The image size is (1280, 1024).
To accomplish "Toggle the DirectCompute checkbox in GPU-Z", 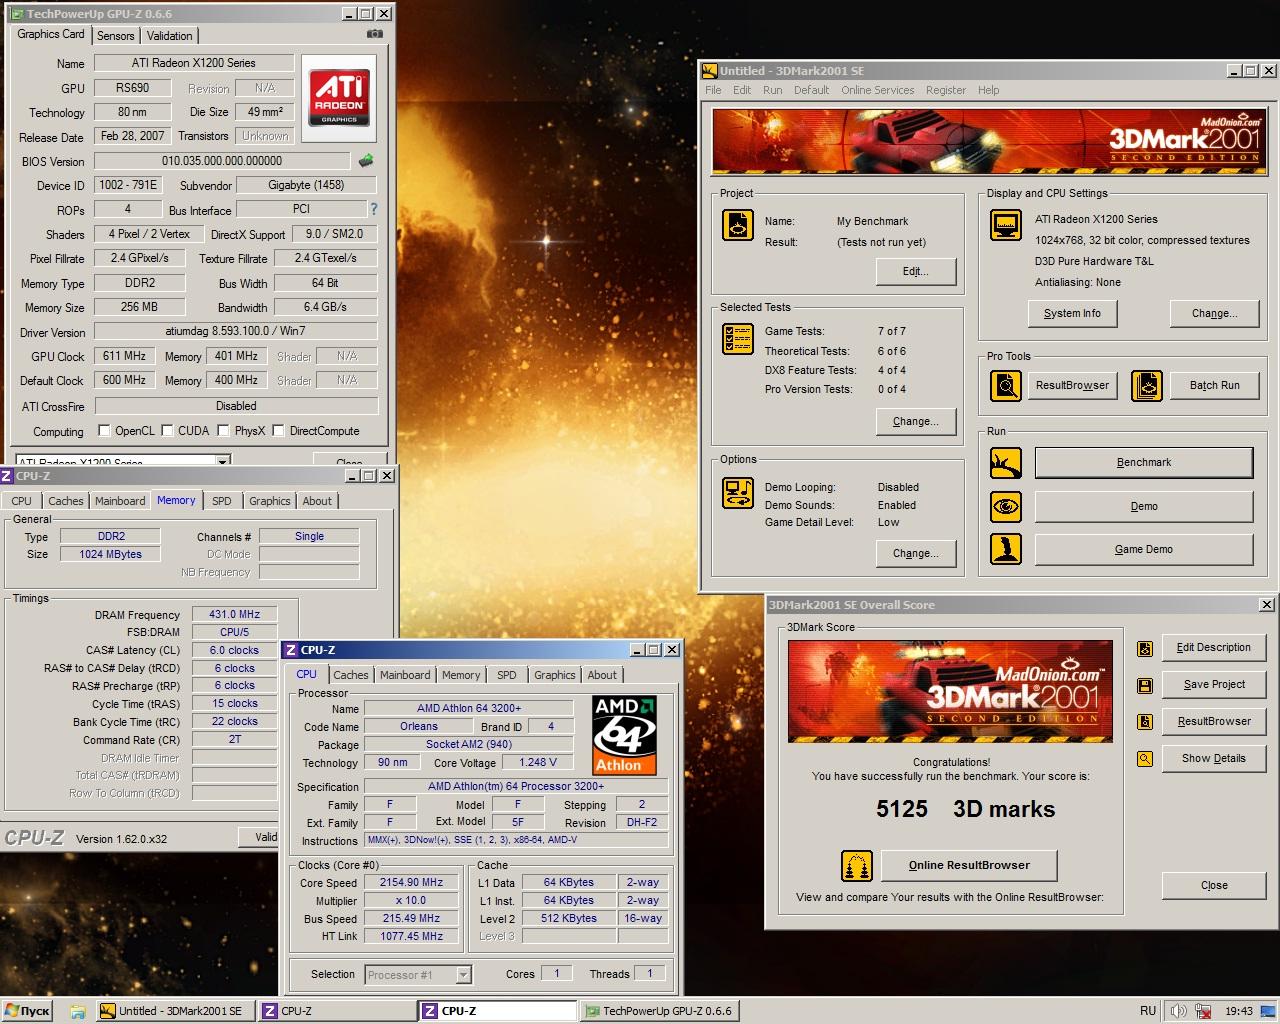I will point(279,431).
